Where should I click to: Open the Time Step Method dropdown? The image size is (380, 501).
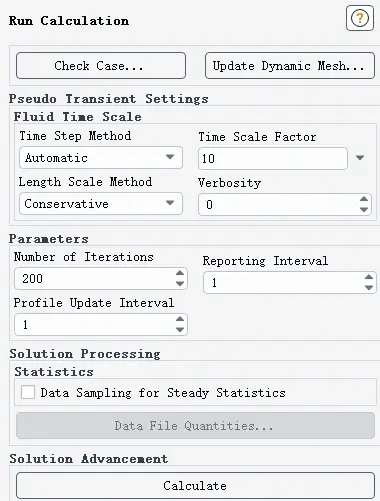[x=101, y=157]
